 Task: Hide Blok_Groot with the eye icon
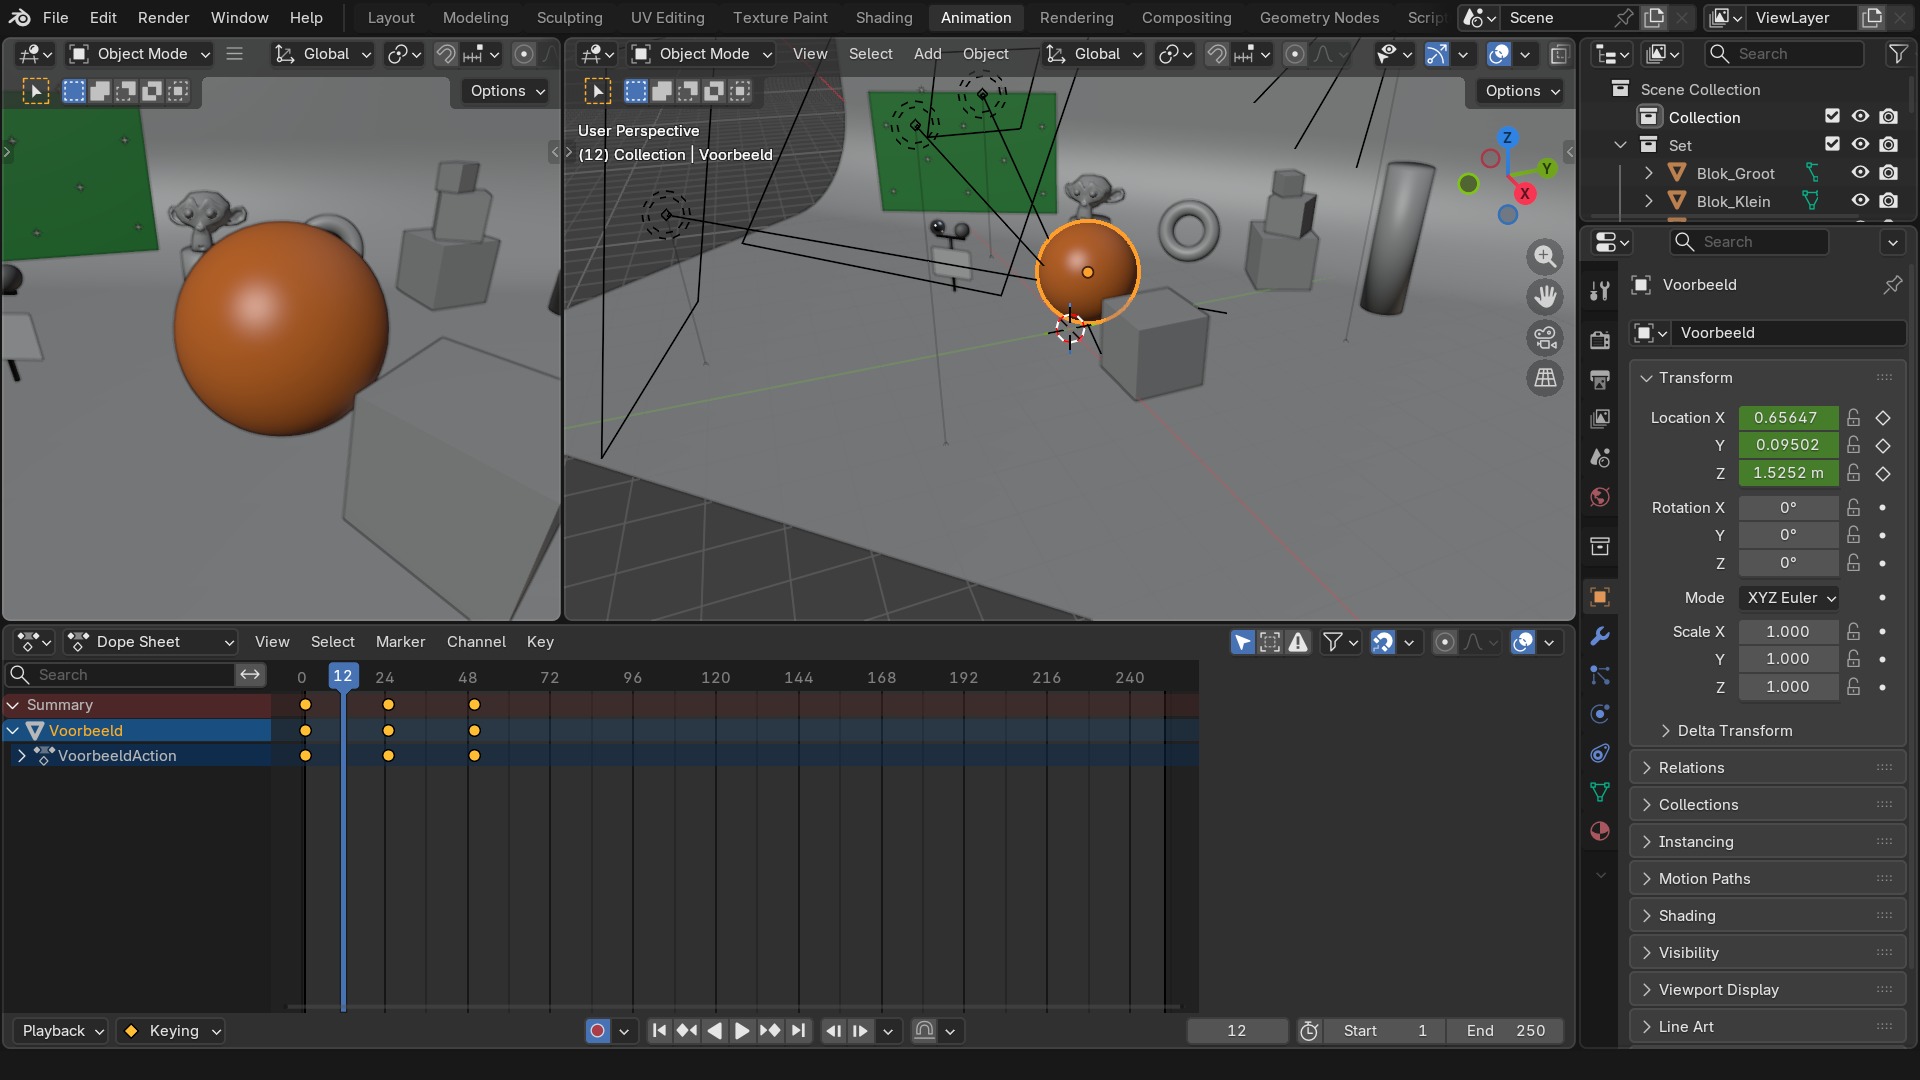pos(1860,173)
